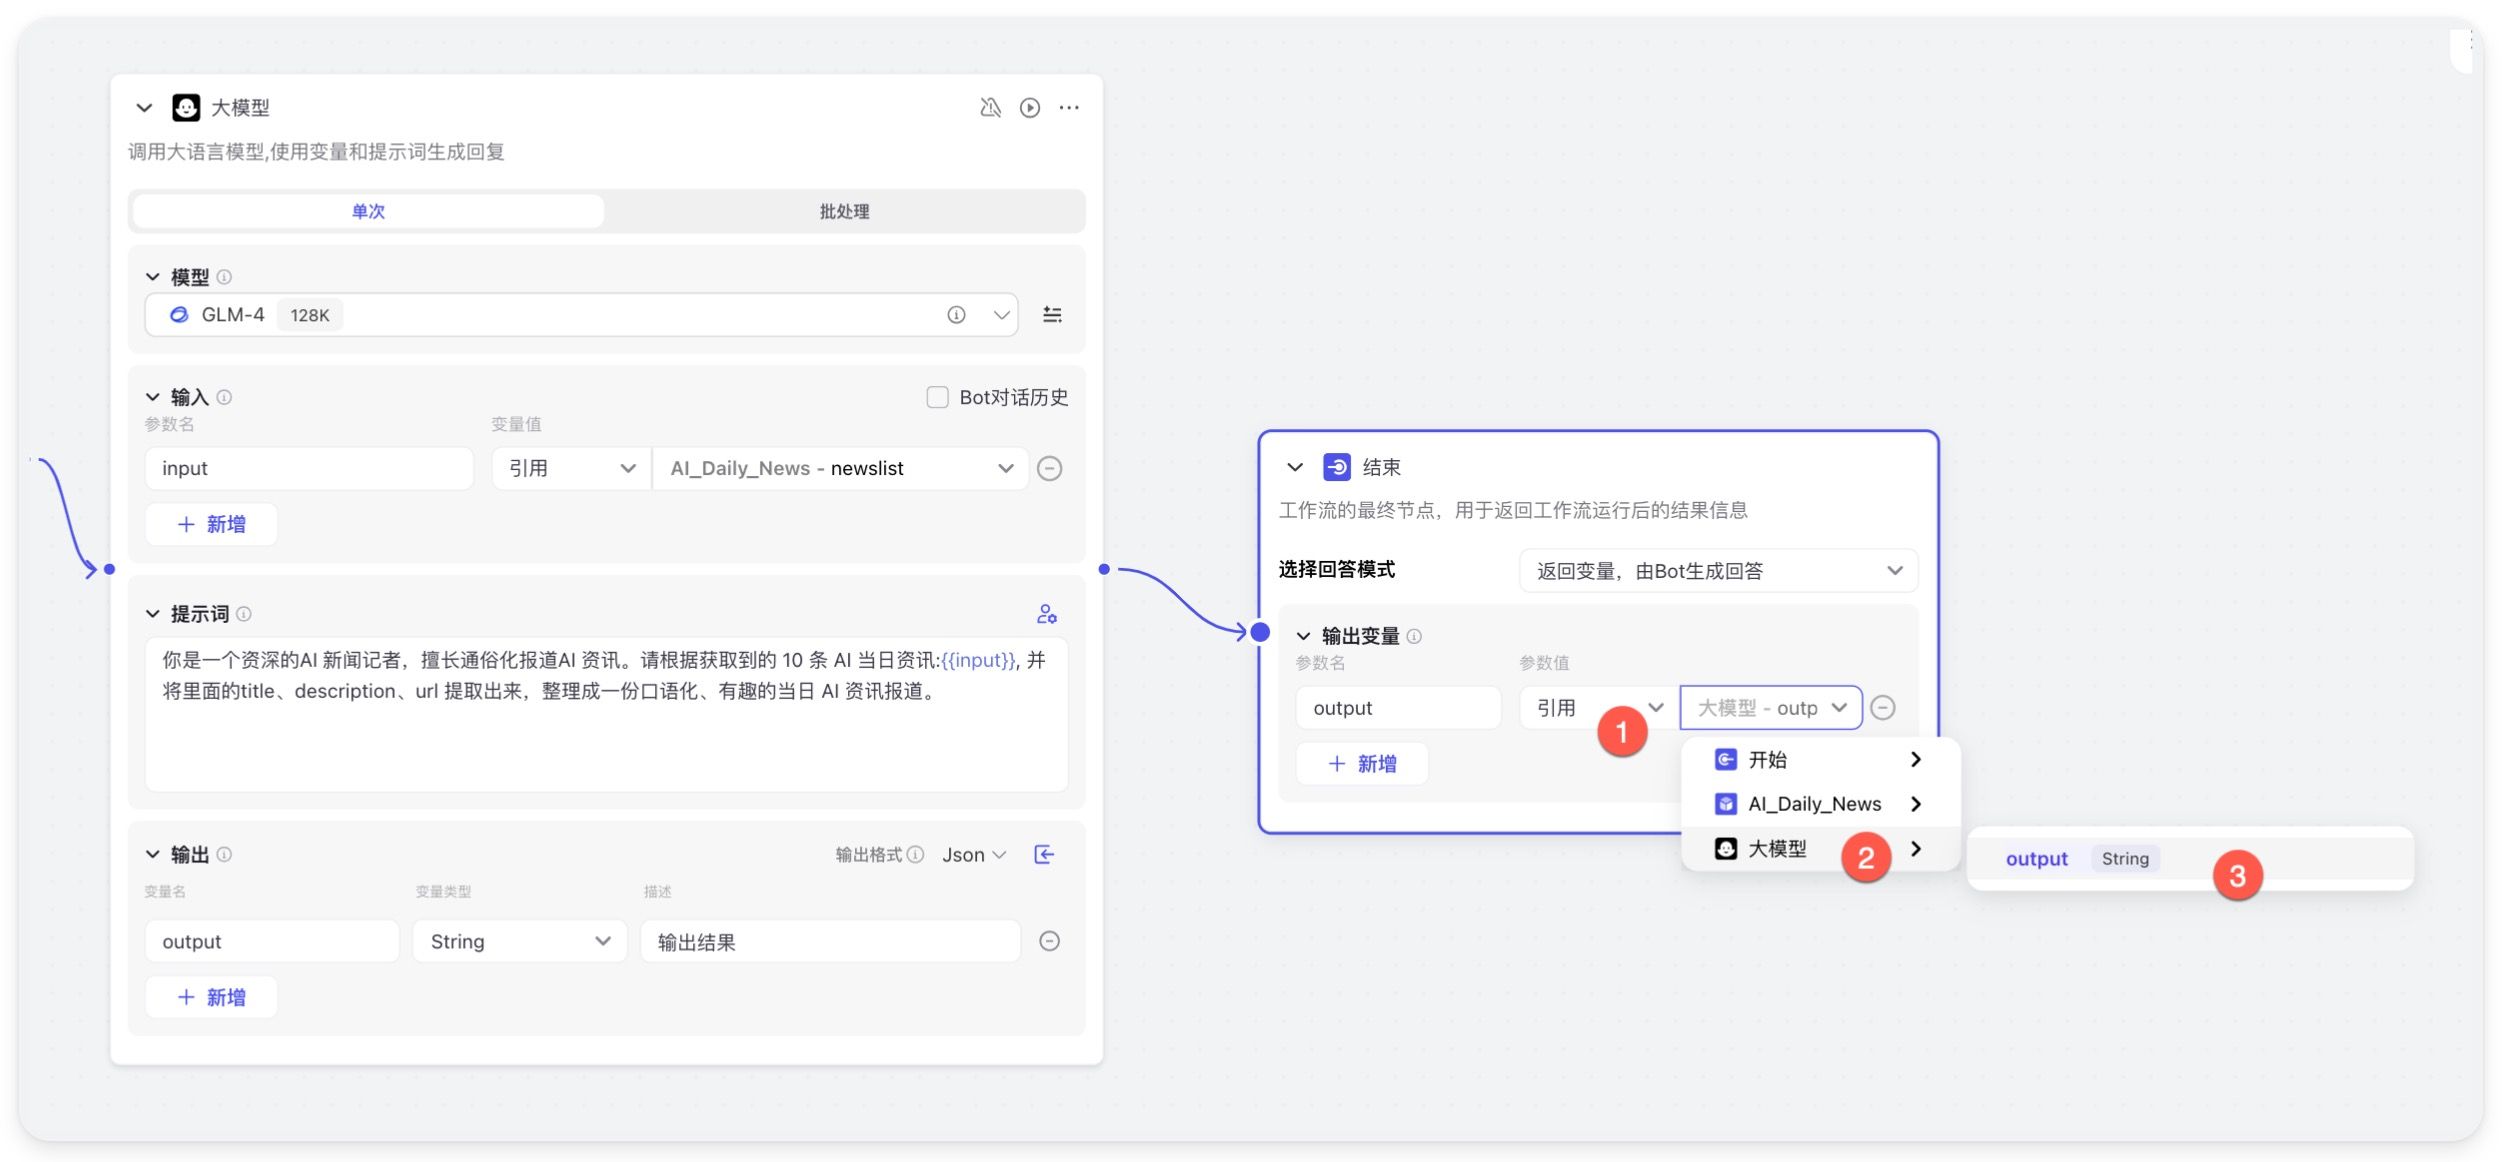Collapse the 大模型 node header chevron
The image size is (2504, 1162).
[144, 108]
